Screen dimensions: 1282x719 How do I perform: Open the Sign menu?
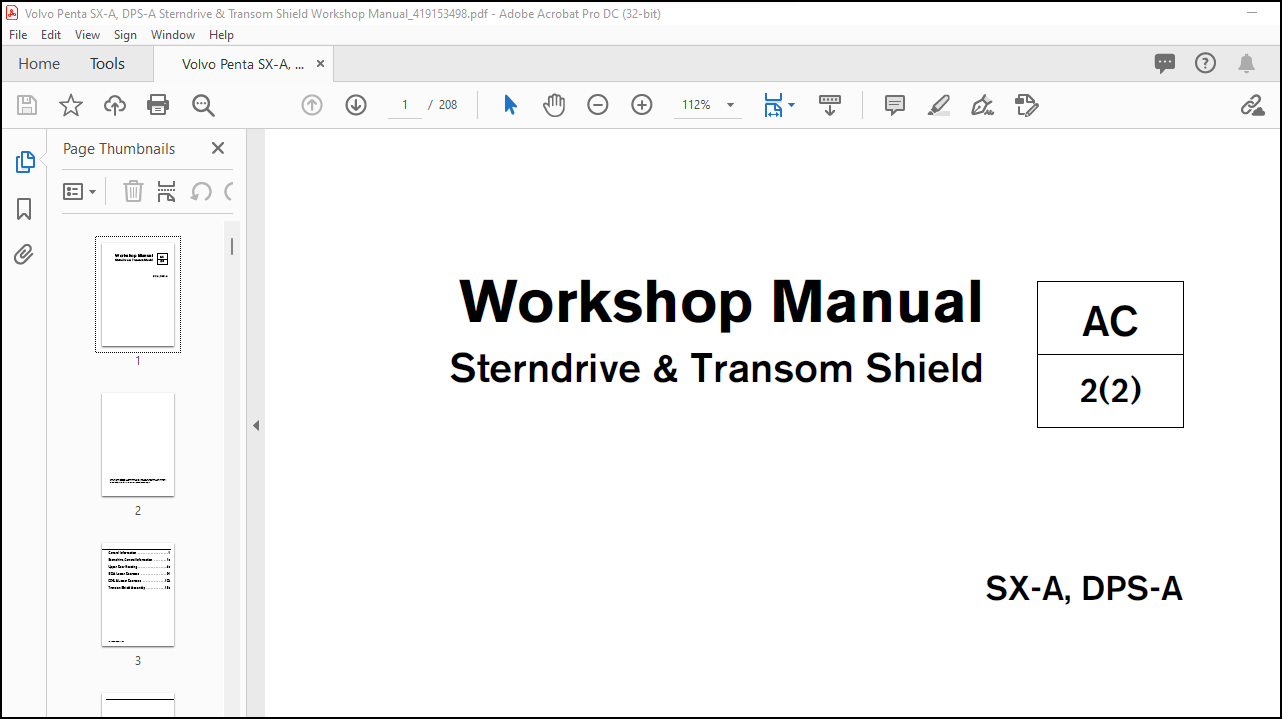(x=125, y=34)
